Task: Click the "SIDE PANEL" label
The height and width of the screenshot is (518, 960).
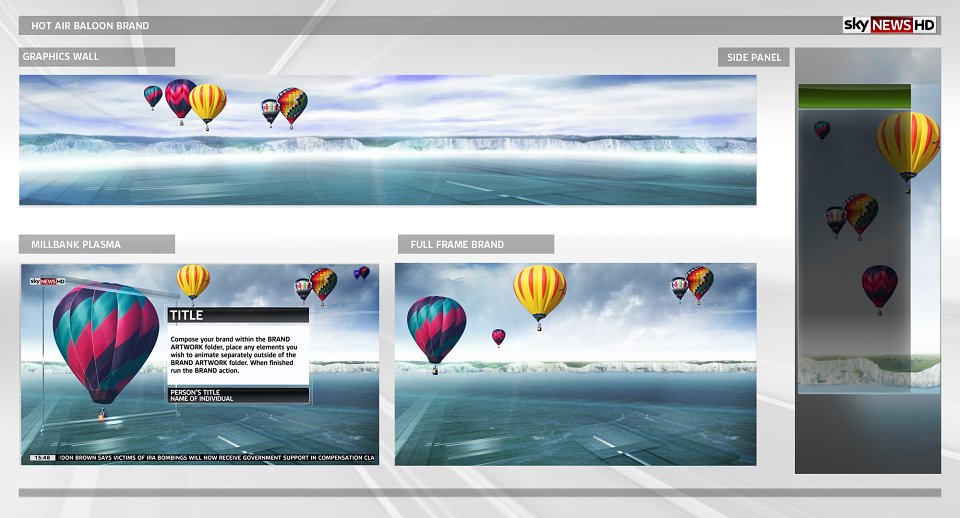Action: tap(754, 58)
